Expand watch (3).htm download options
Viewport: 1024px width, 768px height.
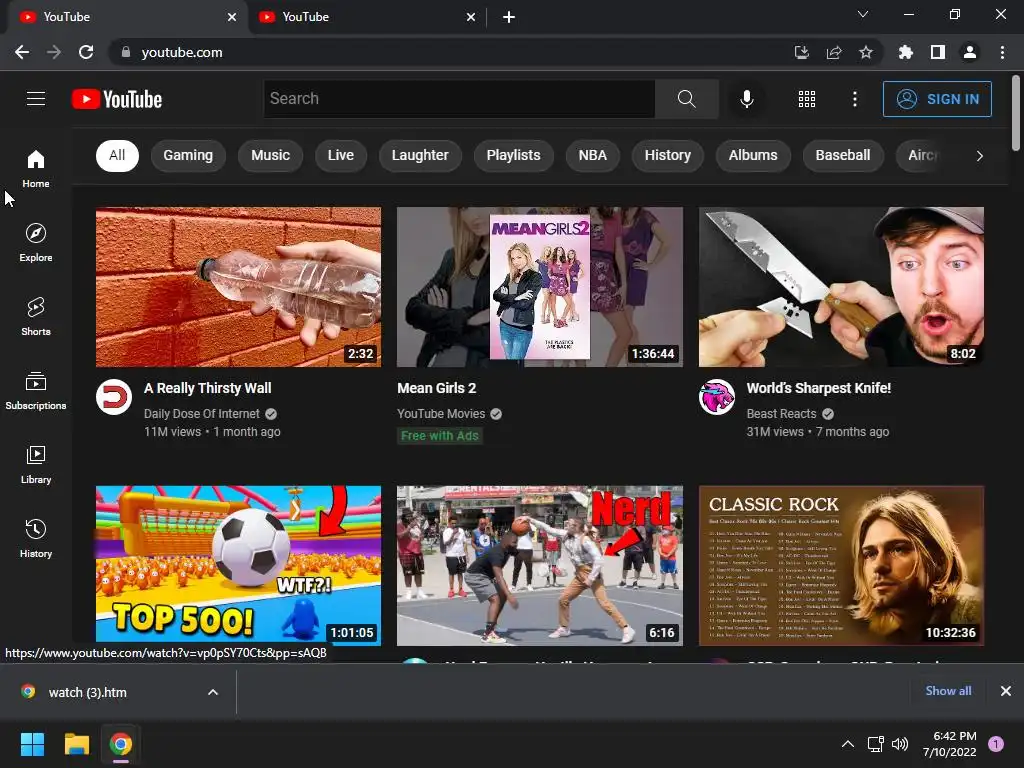213,692
